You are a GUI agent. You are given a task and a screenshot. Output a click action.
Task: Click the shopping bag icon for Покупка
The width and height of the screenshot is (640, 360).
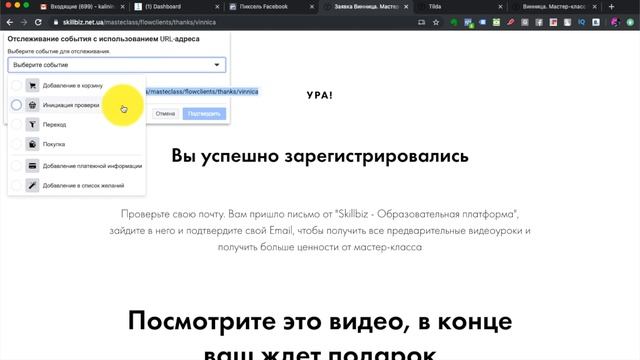pos(32,144)
